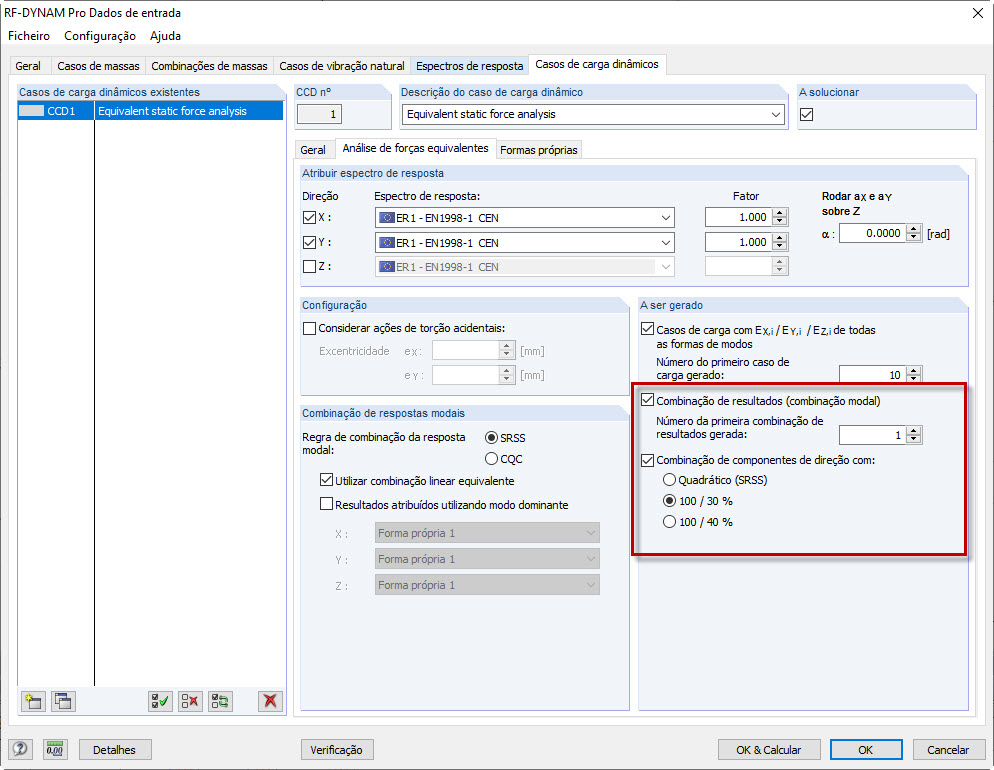The width and height of the screenshot is (994, 770).
Task: Run the Verificação check
Action: click(x=337, y=749)
